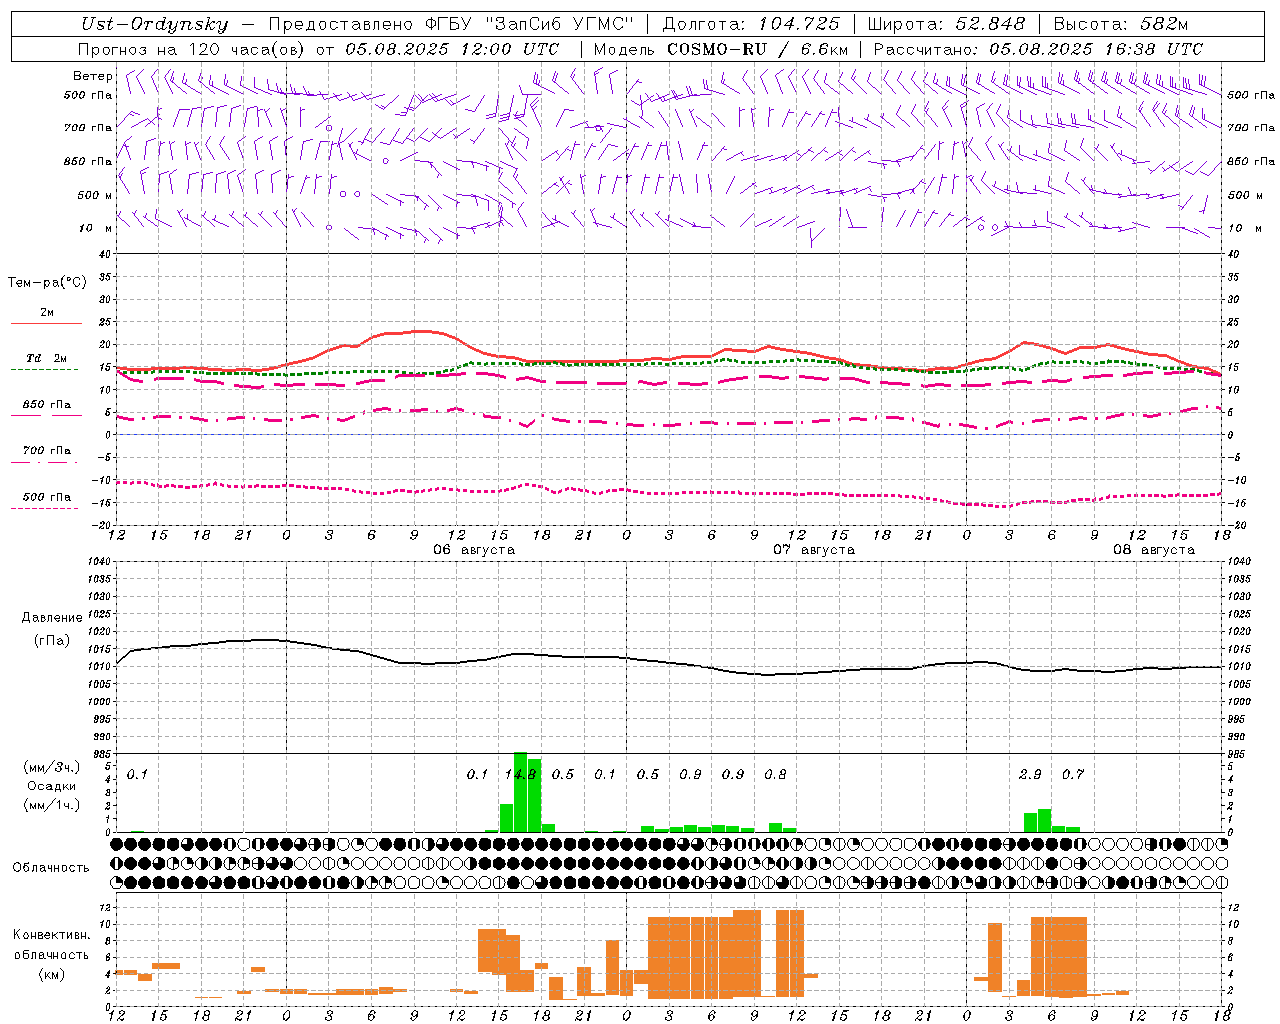1280x1024 pixels.
Task: Click the 'Давление' pressure panel label
Action: [52, 617]
